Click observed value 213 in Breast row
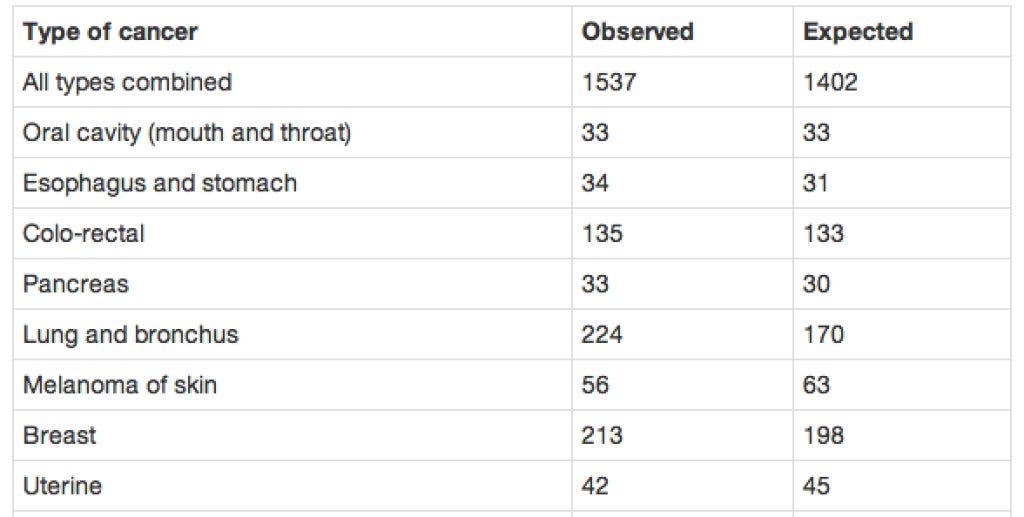Viewport: 1024px width, 517px height. tap(602, 436)
